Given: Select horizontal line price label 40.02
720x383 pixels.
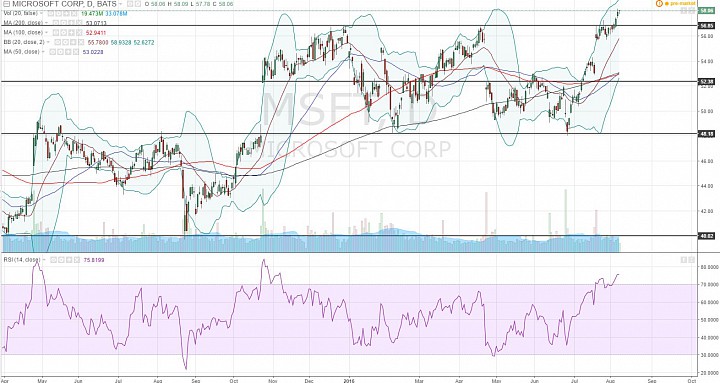Looking at the screenshot, I should (706, 236).
